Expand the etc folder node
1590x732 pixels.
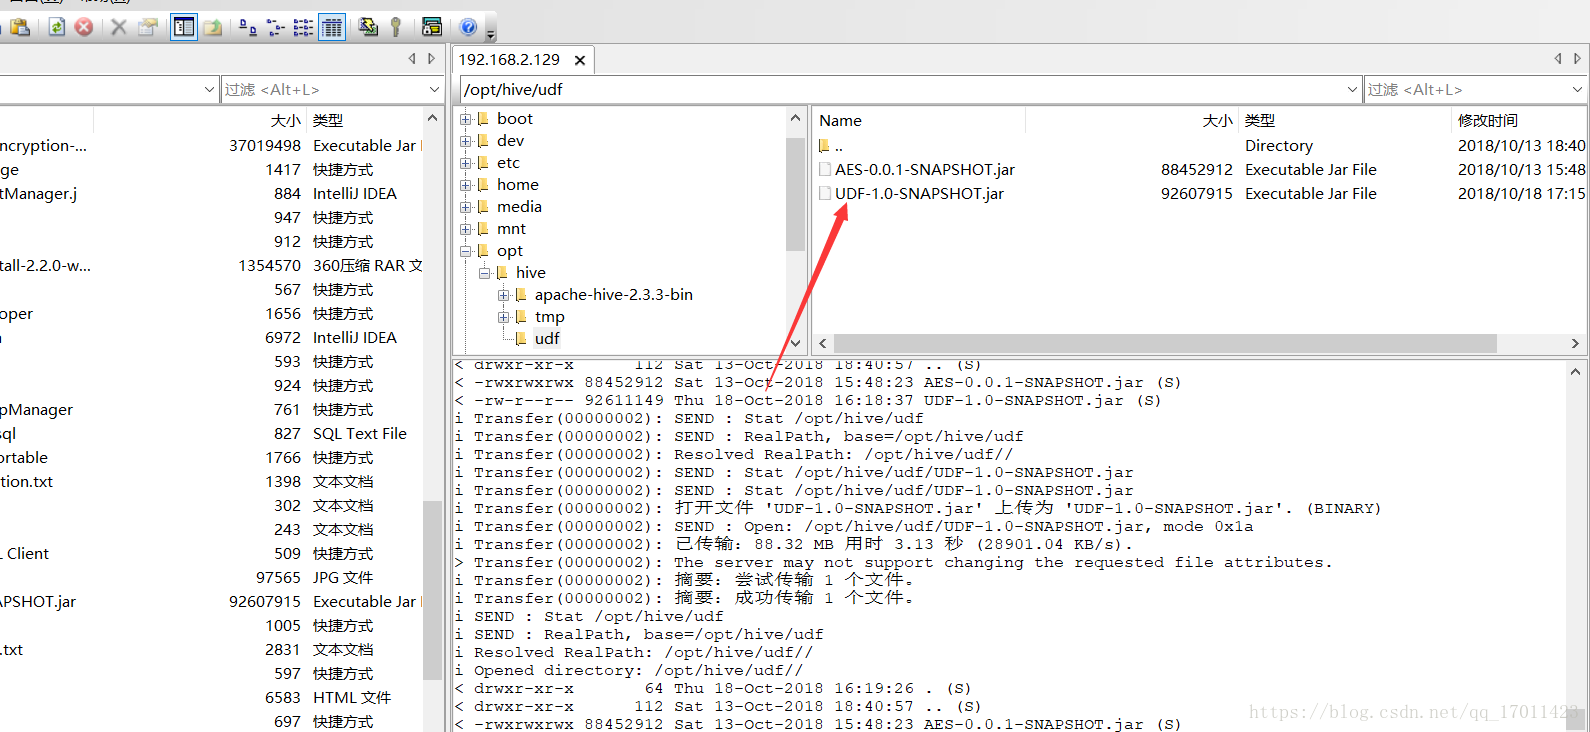[466, 163]
